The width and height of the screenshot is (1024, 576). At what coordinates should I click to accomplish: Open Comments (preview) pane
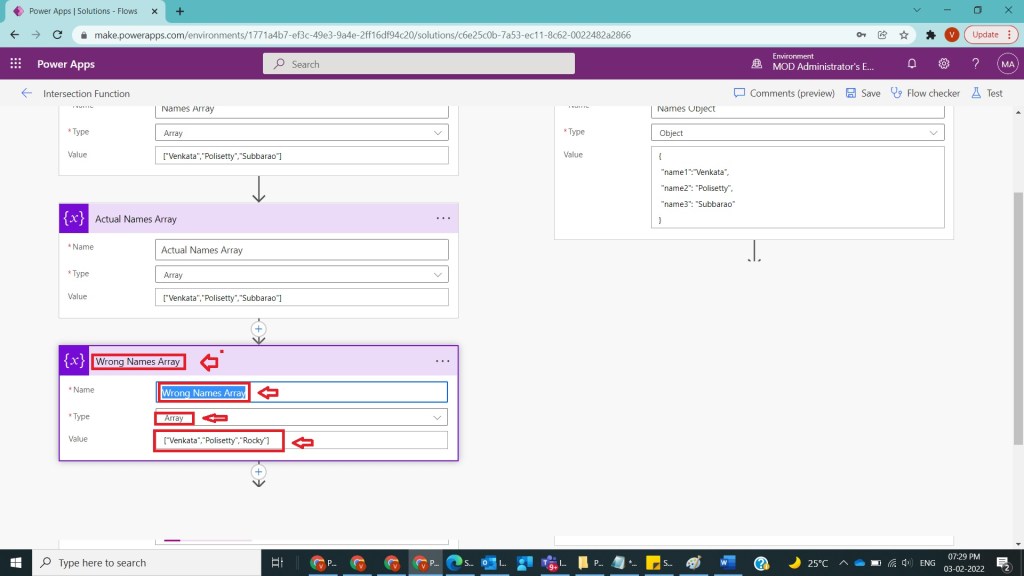[x=784, y=93]
